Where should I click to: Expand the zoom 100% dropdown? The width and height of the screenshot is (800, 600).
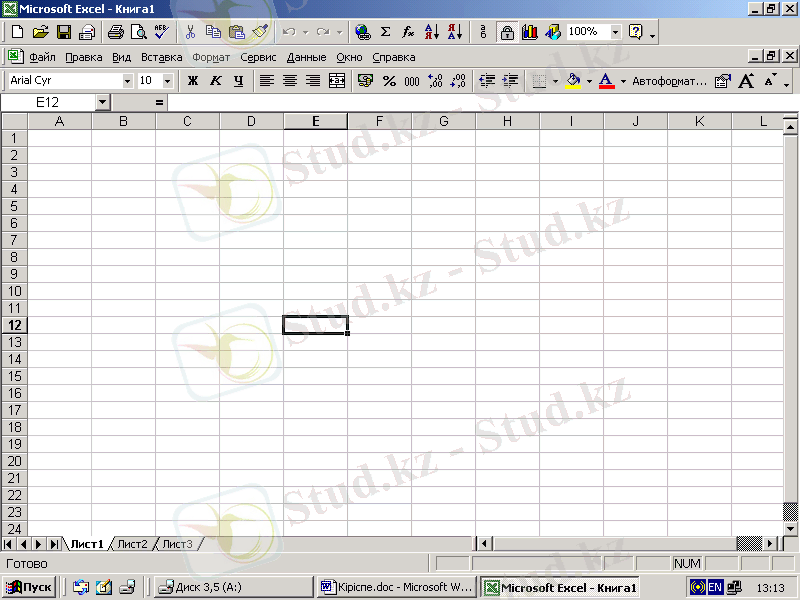click(615, 32)
